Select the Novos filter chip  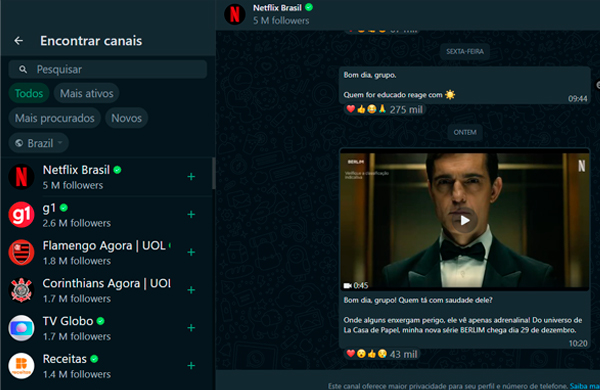[x=126, y=118]
